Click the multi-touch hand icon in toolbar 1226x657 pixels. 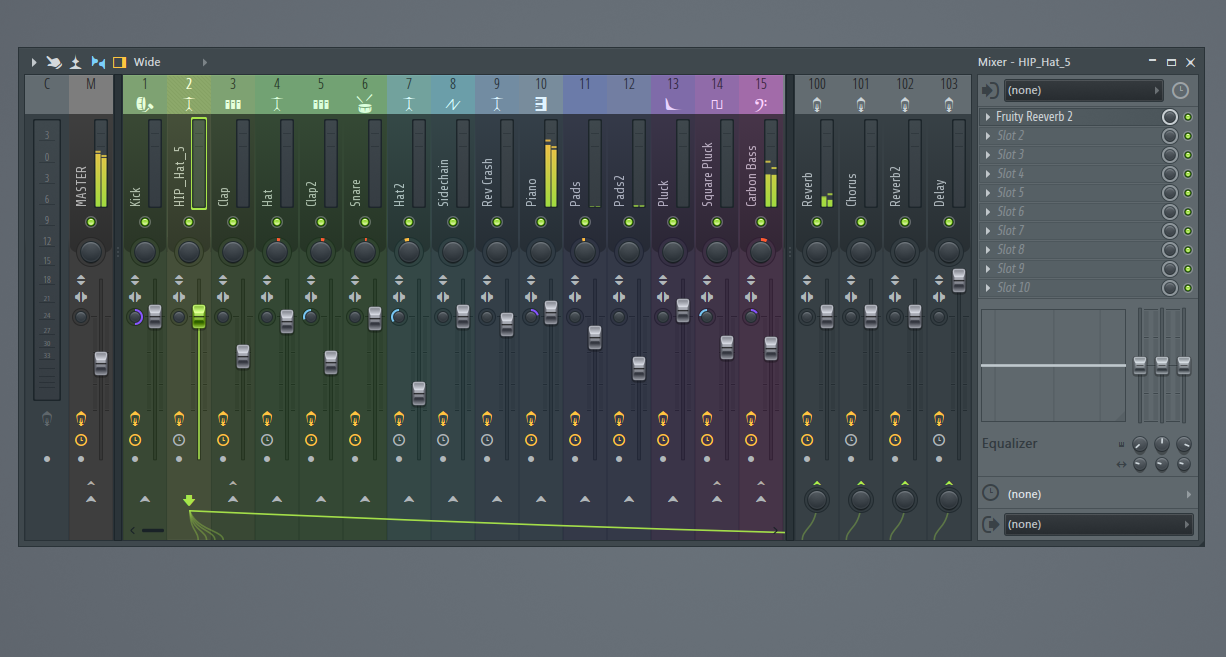54,62
